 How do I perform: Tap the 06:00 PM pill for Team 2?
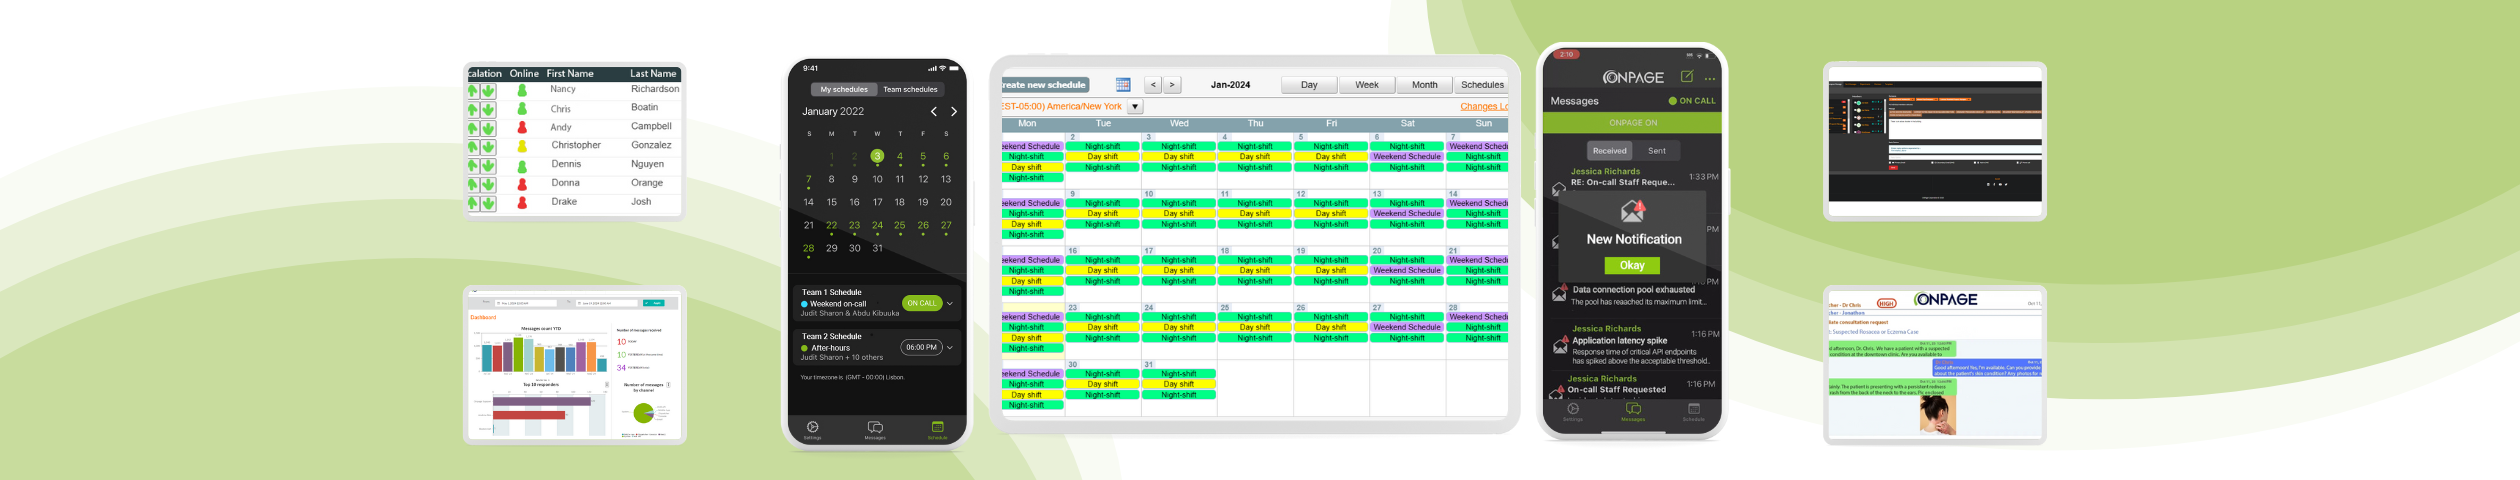click(921, 348)
